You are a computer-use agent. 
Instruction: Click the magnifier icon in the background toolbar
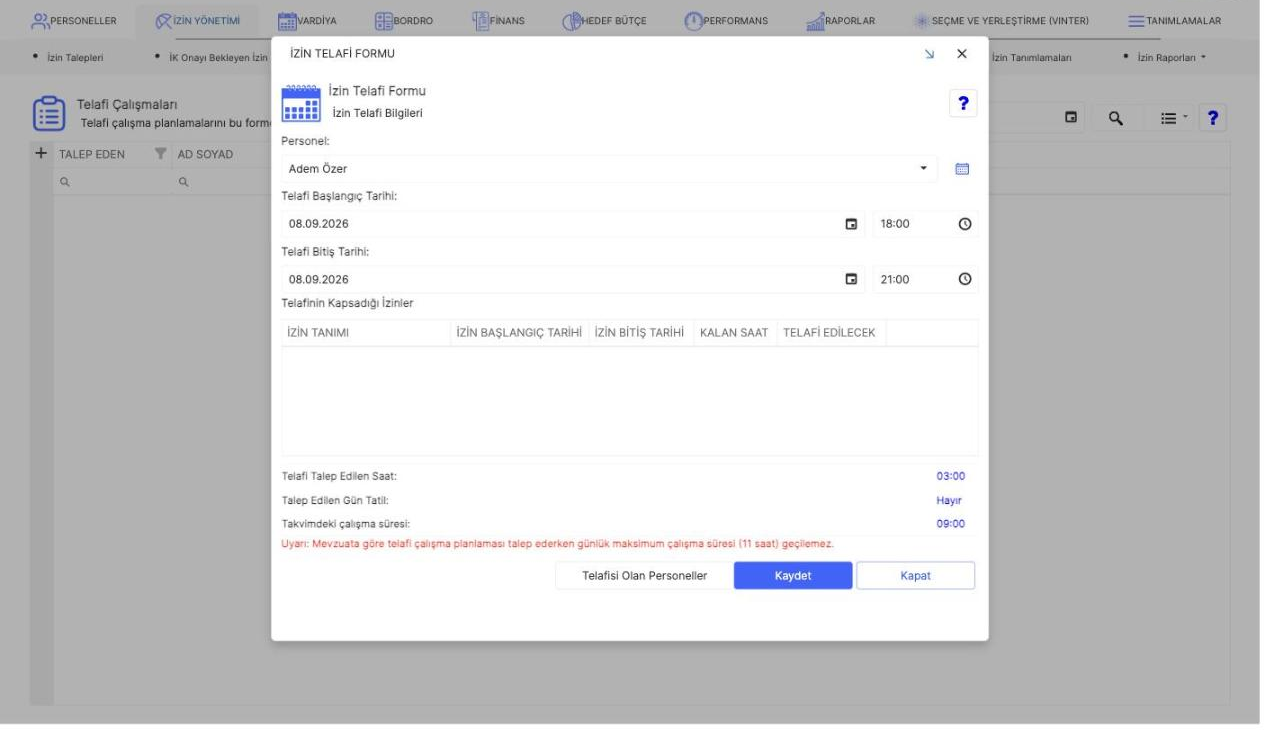point(1116,118)
